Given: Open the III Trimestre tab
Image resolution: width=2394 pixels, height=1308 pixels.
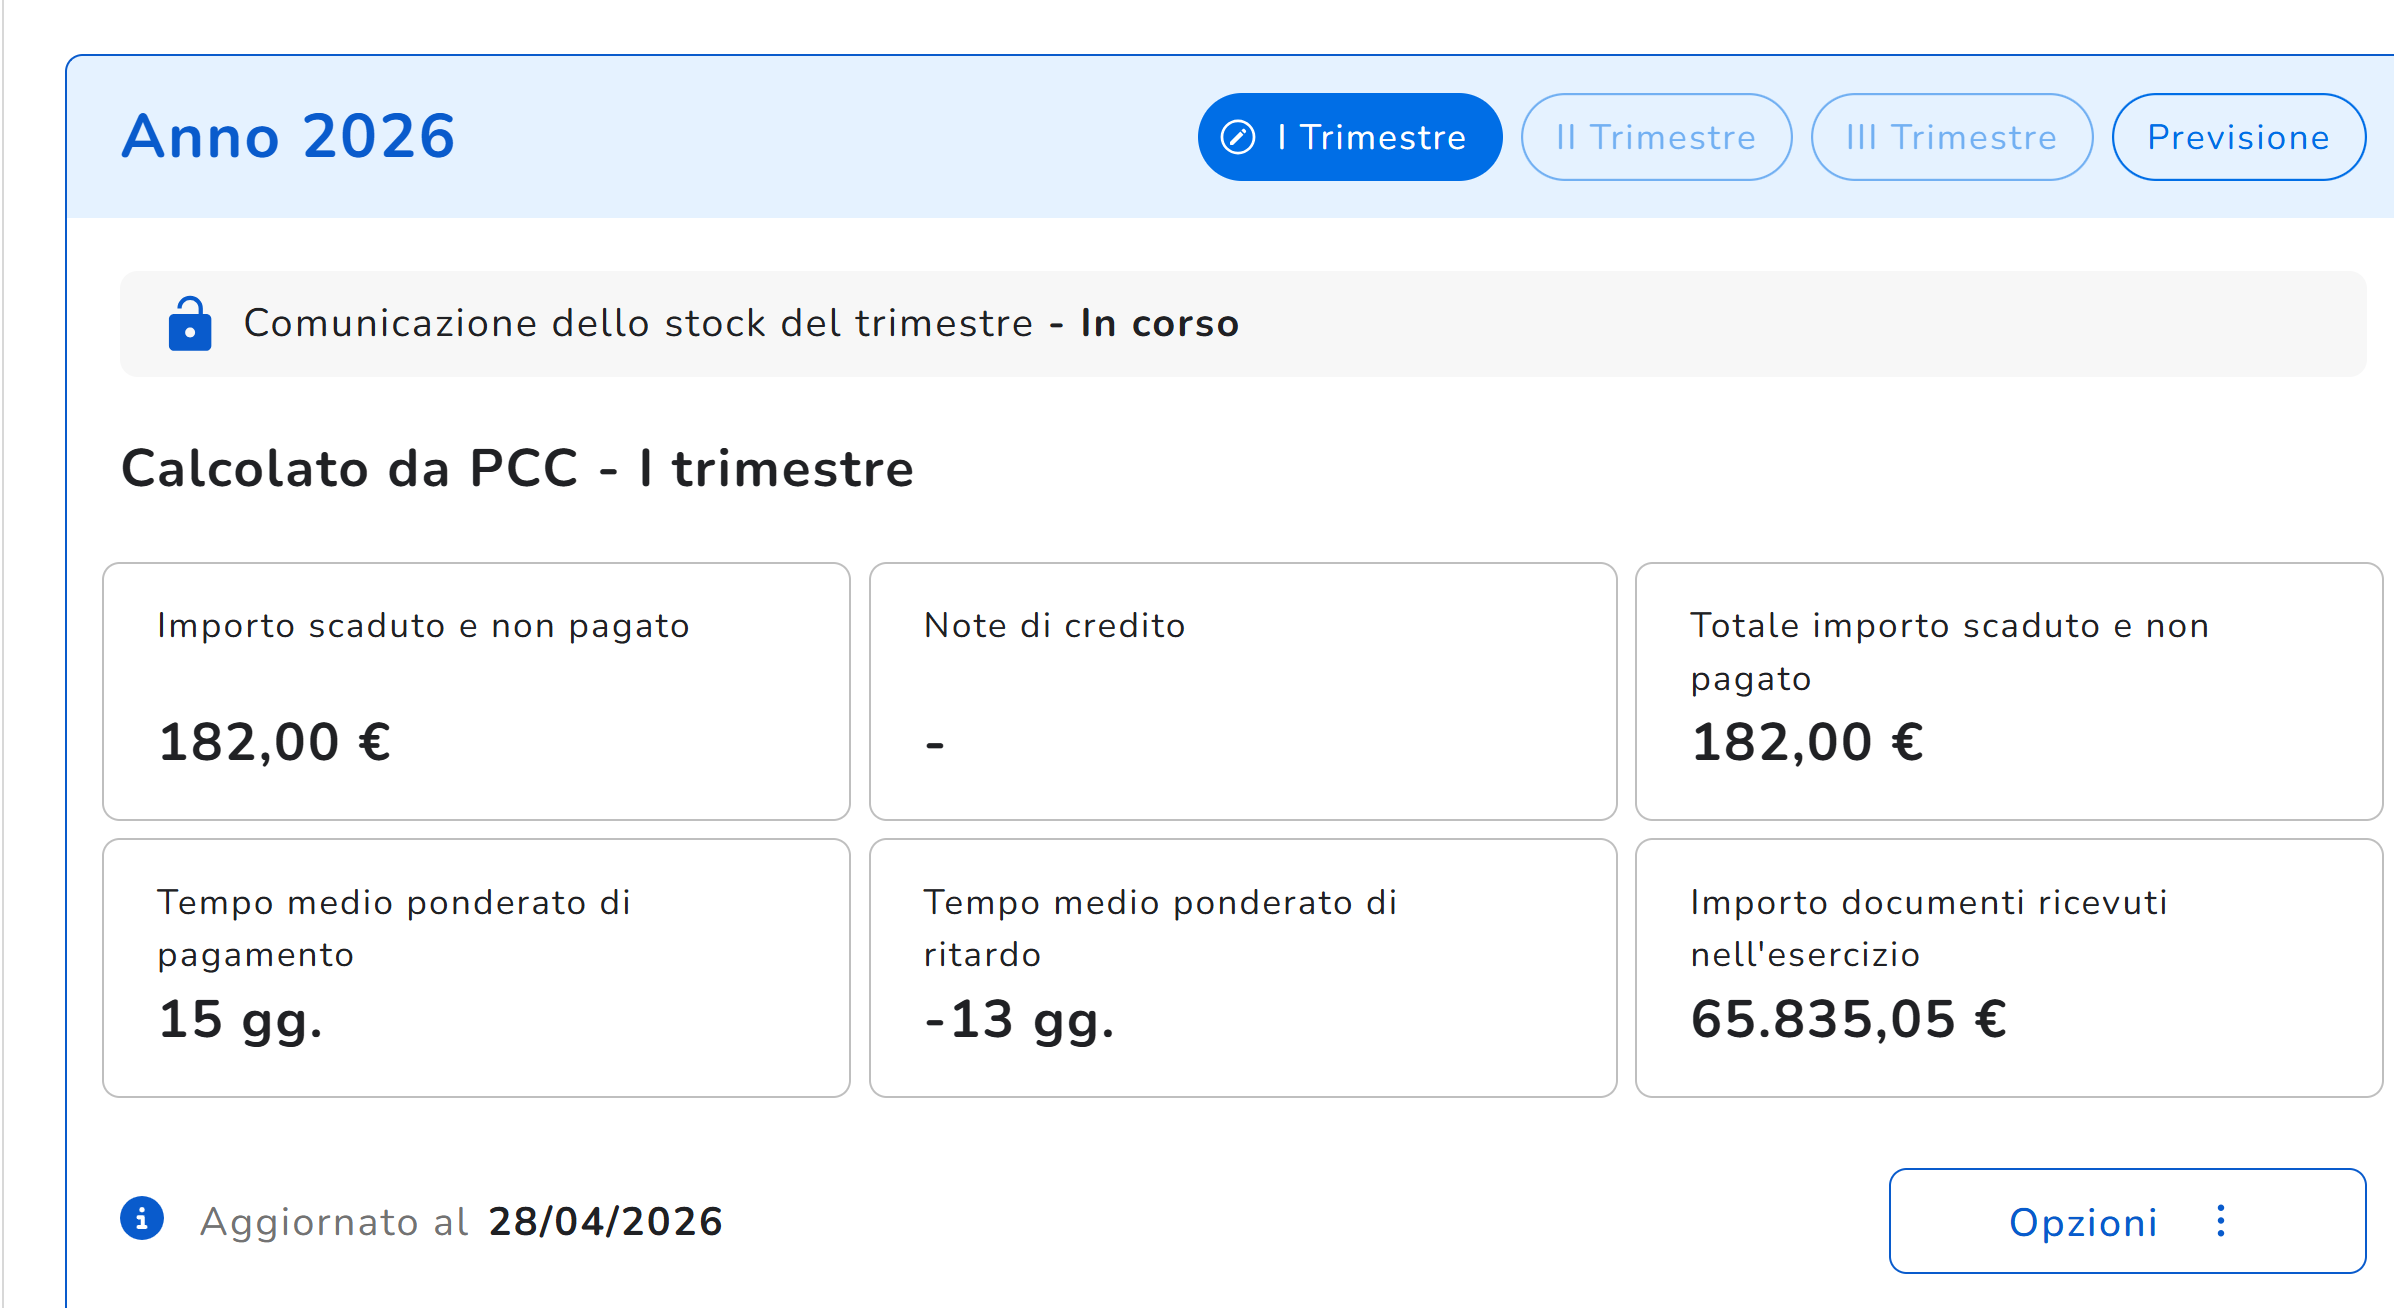Looking at the screenshot, I should (1952, 137).
